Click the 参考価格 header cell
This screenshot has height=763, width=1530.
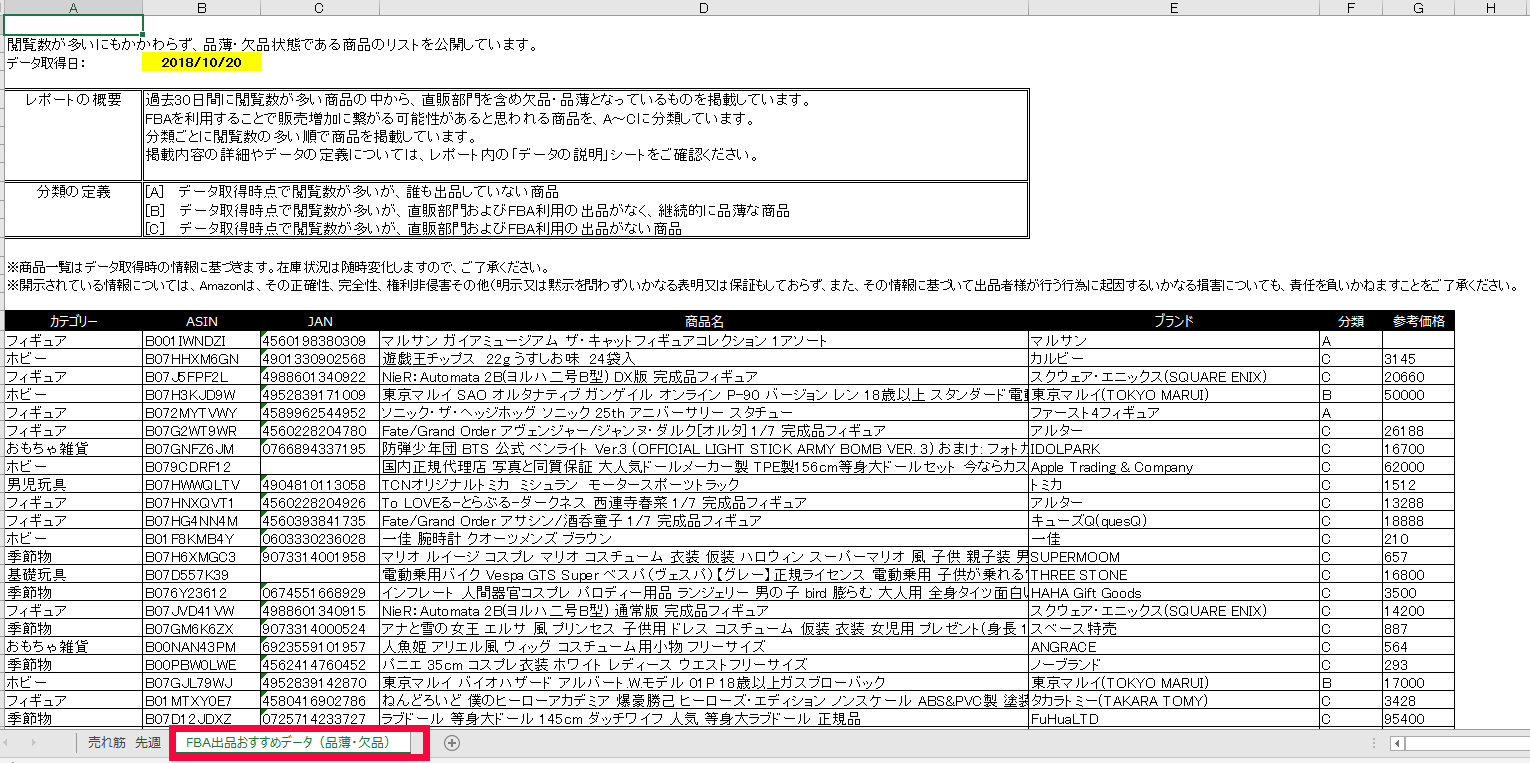click(x=1418, y=321)
